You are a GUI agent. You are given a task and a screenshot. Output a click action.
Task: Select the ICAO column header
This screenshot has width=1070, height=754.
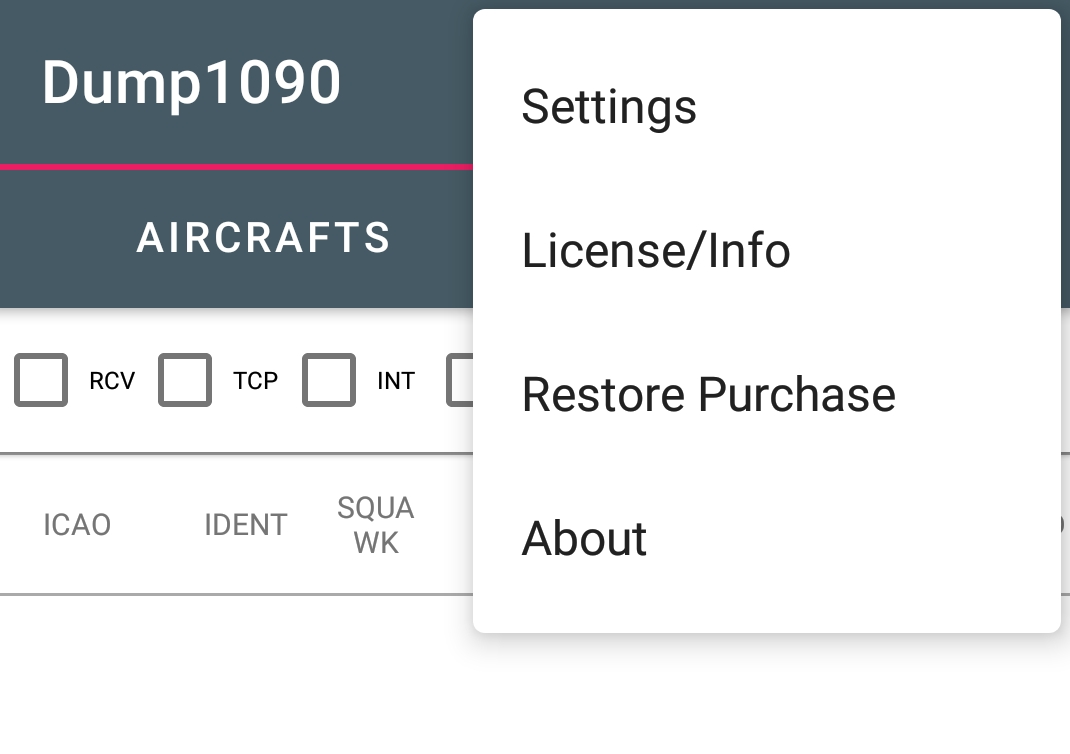[79, 524]
